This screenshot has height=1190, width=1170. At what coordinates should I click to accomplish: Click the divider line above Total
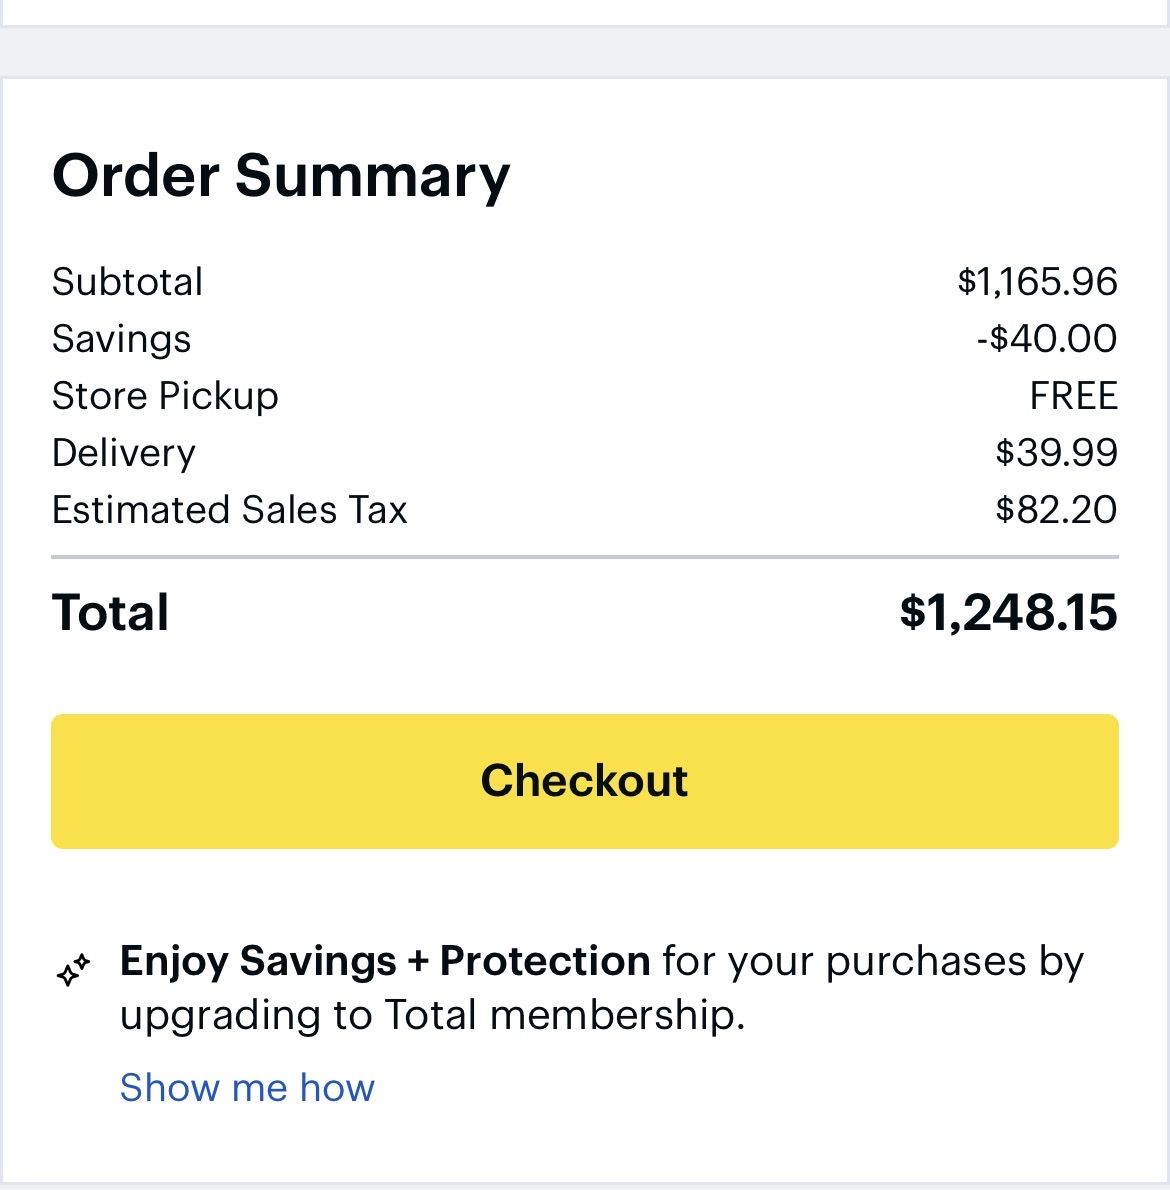(x=584, y=556)
